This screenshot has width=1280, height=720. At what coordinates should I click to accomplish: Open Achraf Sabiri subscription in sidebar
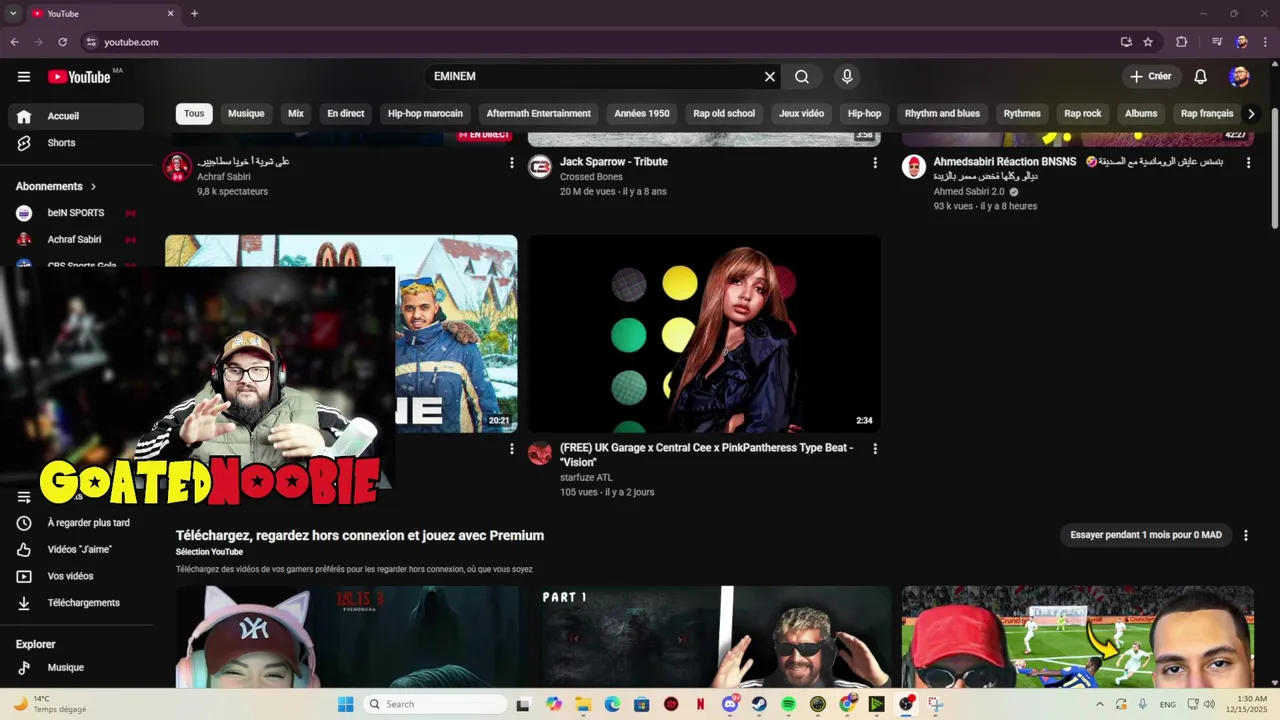pos(76,240)
